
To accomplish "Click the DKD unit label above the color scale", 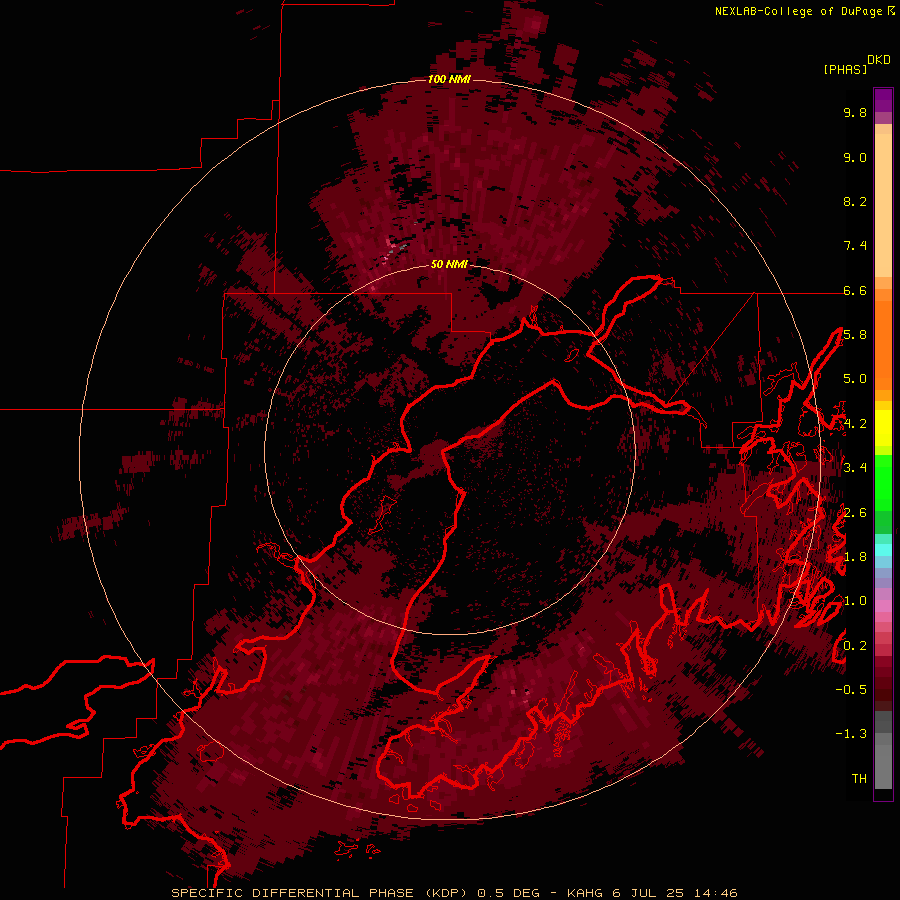I will click(879, 60).
